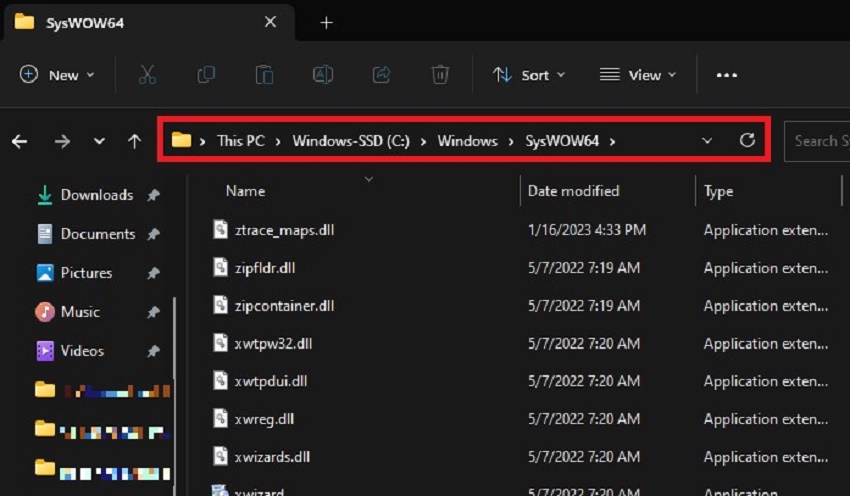Select file name xwtpw32.dll
This screenshot has width=850, height=496.
pos(273,344)
